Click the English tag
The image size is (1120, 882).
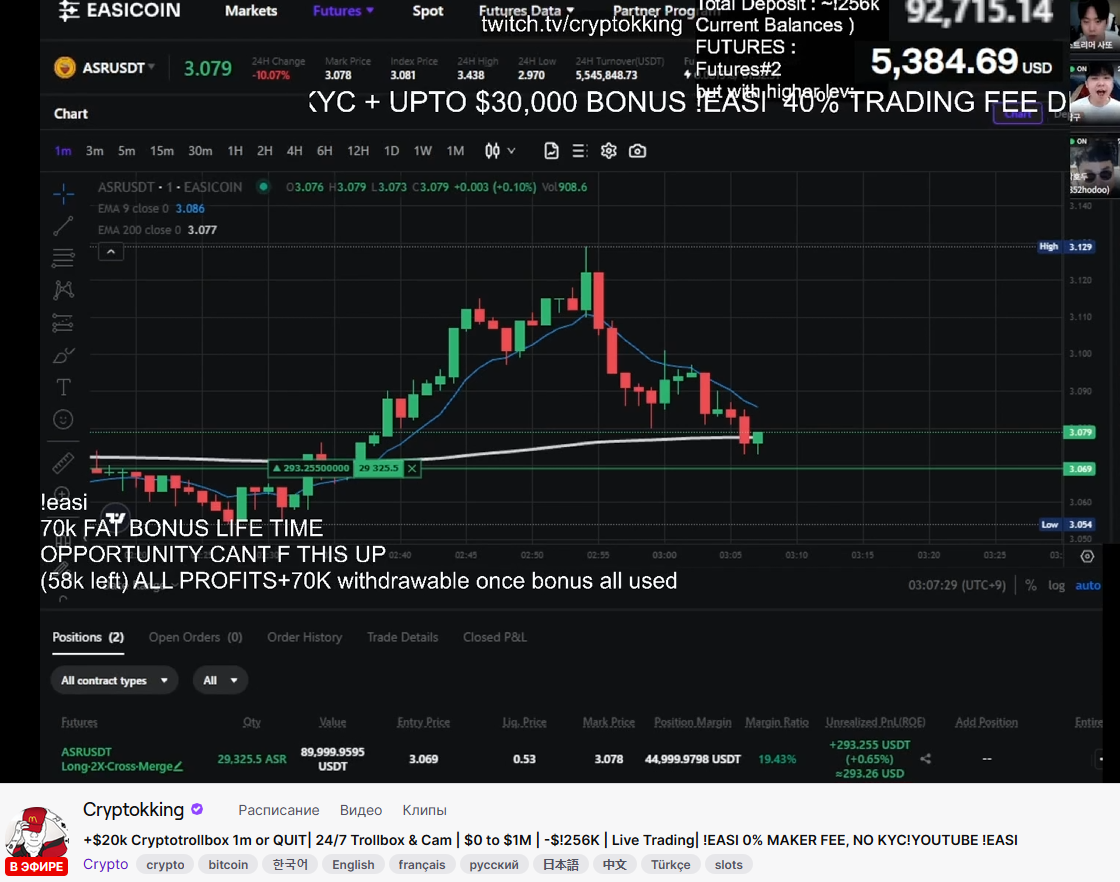click(353, 864)
